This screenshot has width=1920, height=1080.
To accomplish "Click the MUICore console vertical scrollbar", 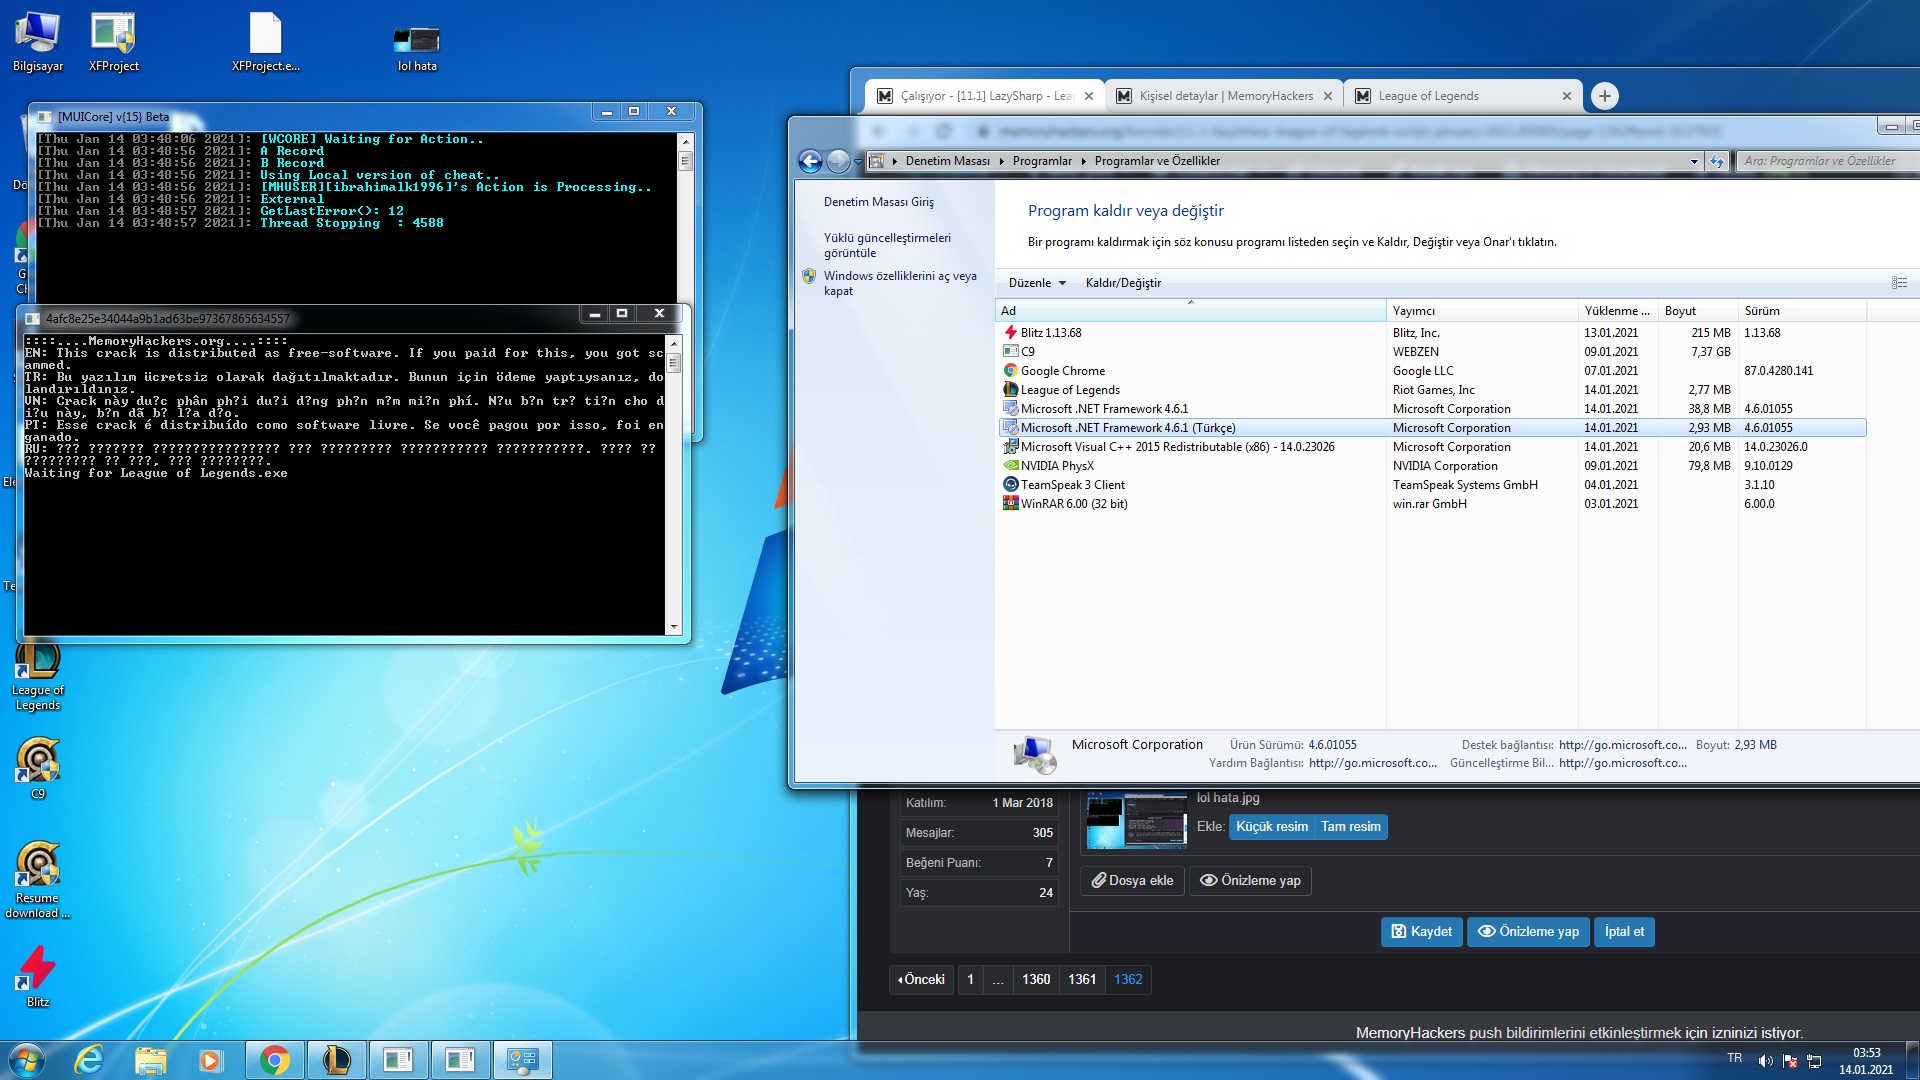I will [x=685, y=218].
